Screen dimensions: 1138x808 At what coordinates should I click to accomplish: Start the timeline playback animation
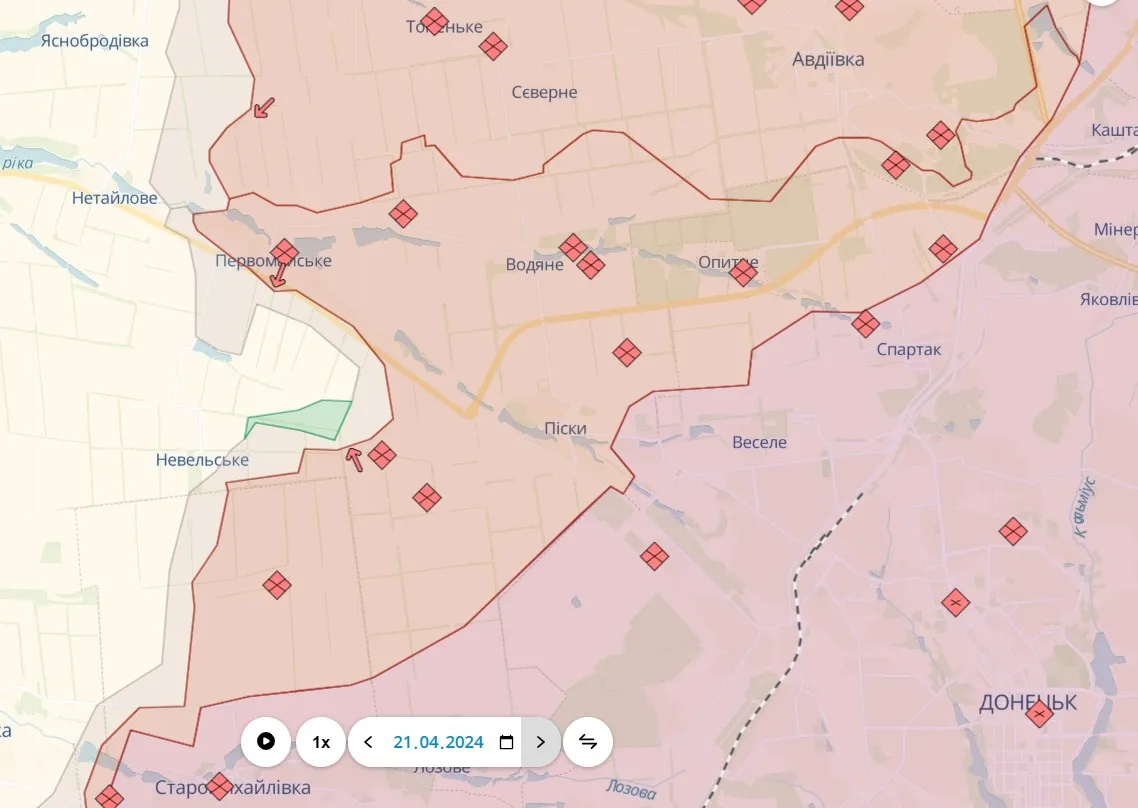click(x=266, y=741)
